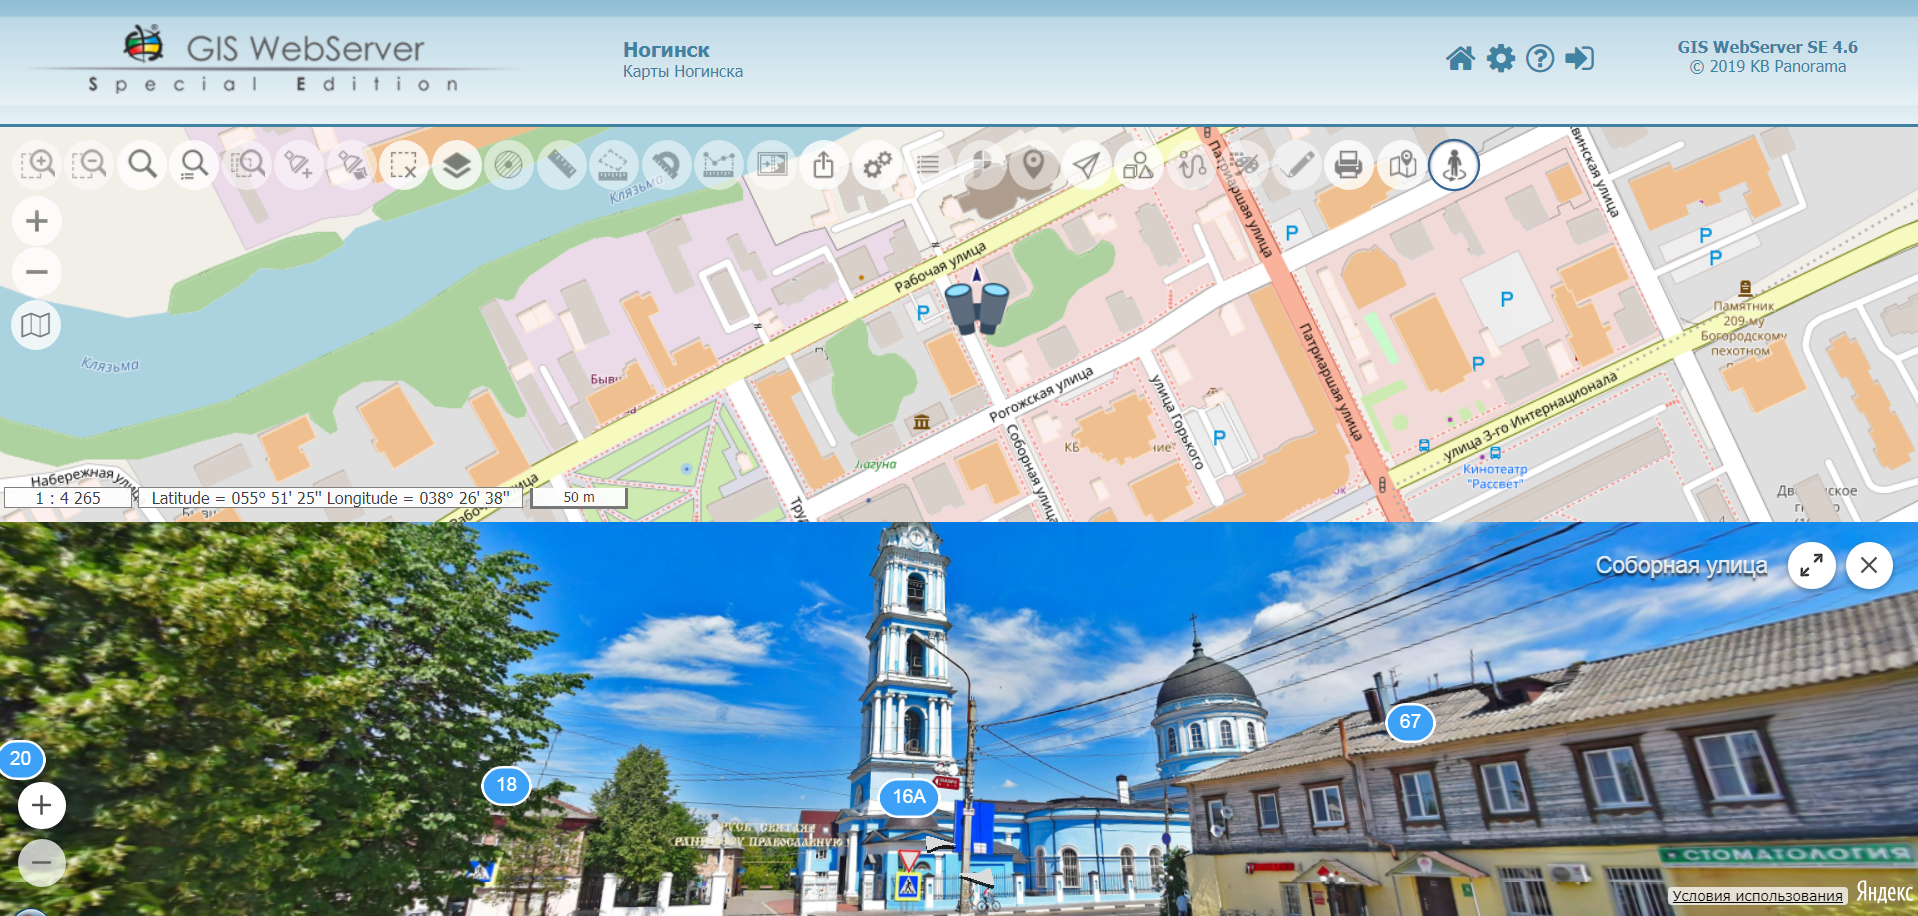
Task: Toggle the street panorama pegman tool
Action: [1454, 164]
